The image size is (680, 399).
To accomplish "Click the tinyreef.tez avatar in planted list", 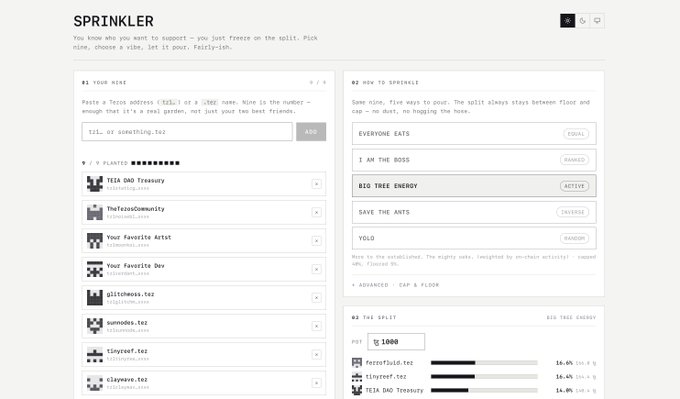I will pos(95,354).
